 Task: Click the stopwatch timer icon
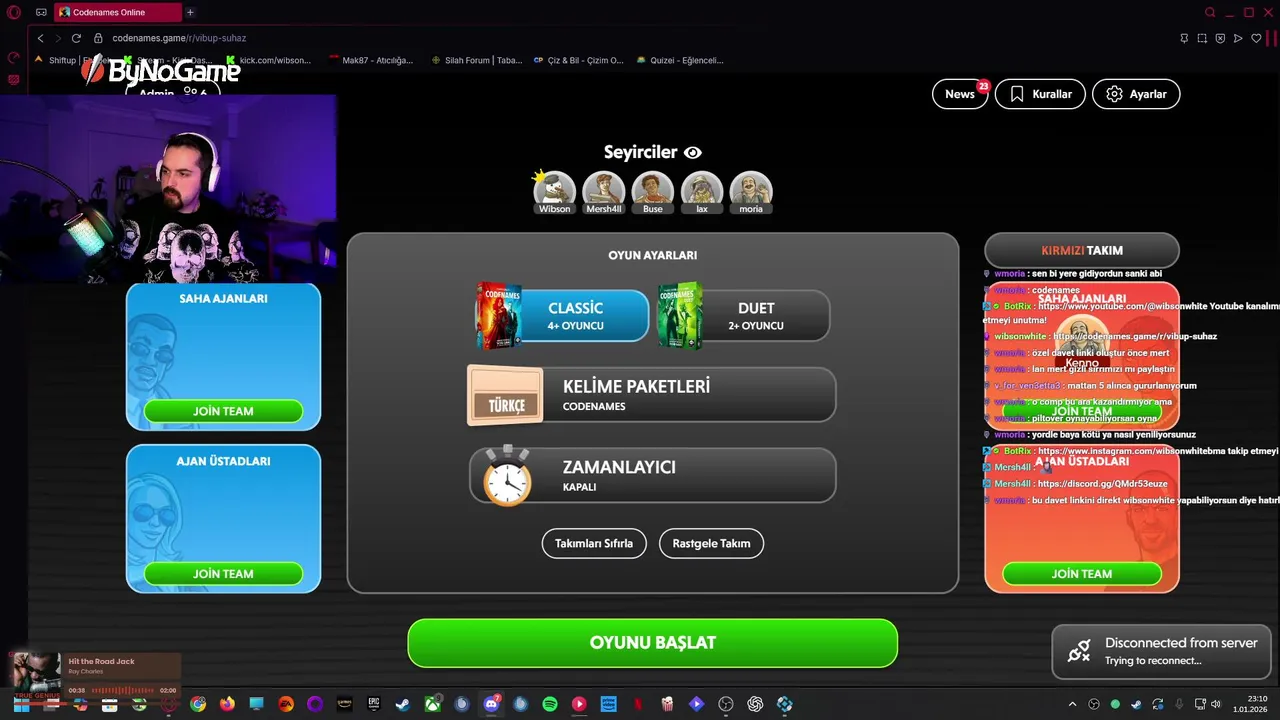[x=507, y=475]
